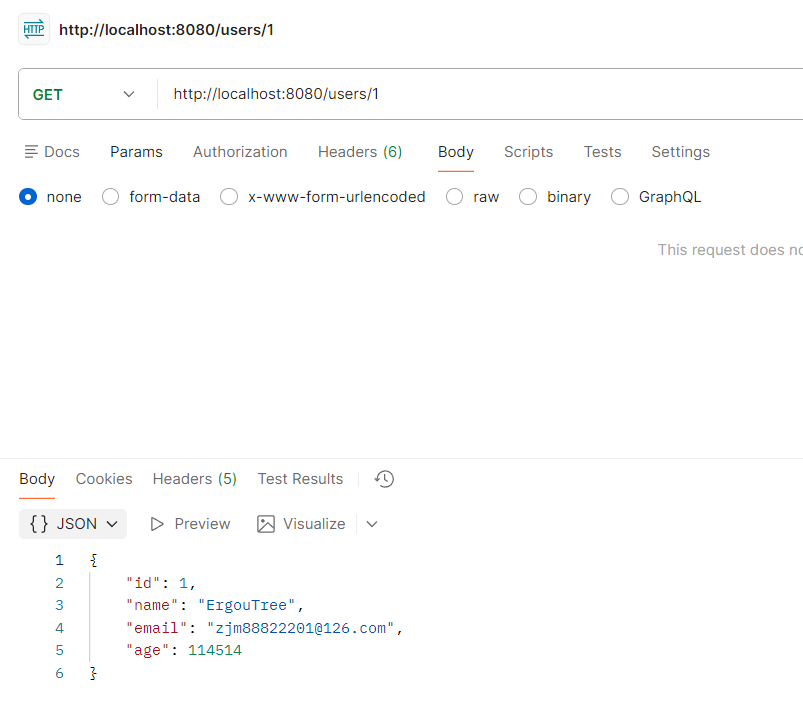Screen dimensions: 803x723
Task: Expand the chevron next to Visualize
Action: [372, 524]
